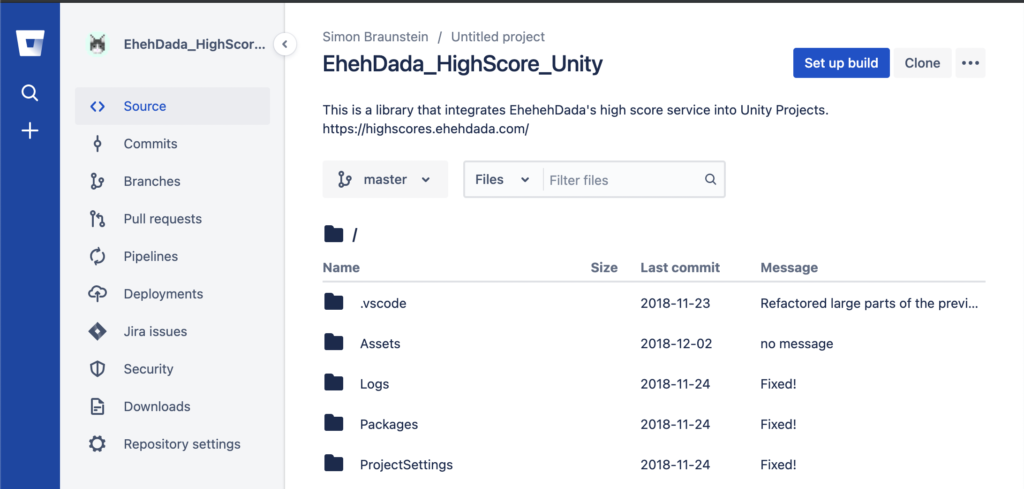Click the Size column header
1024x489 pixels.
coord(604,268)
